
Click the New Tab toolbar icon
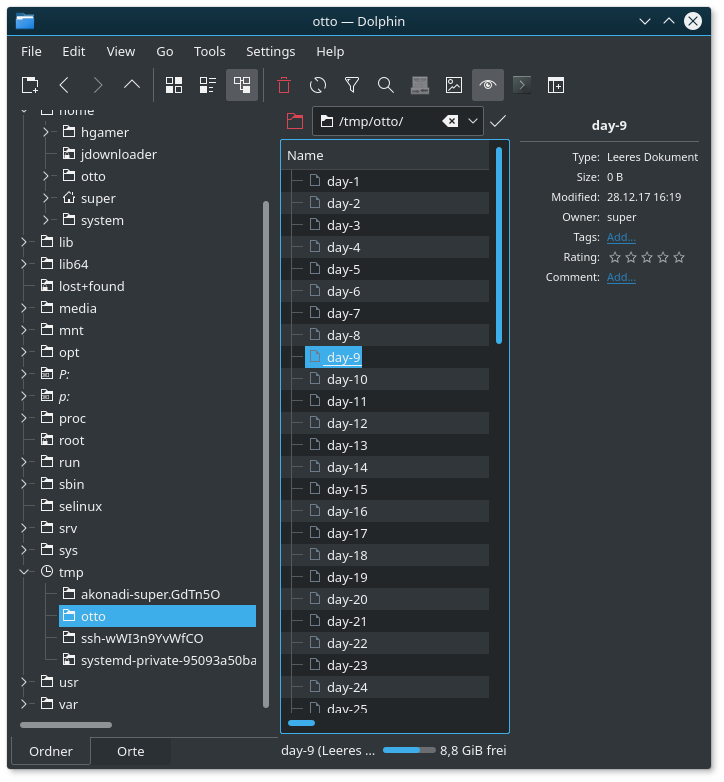click(30, 85)
